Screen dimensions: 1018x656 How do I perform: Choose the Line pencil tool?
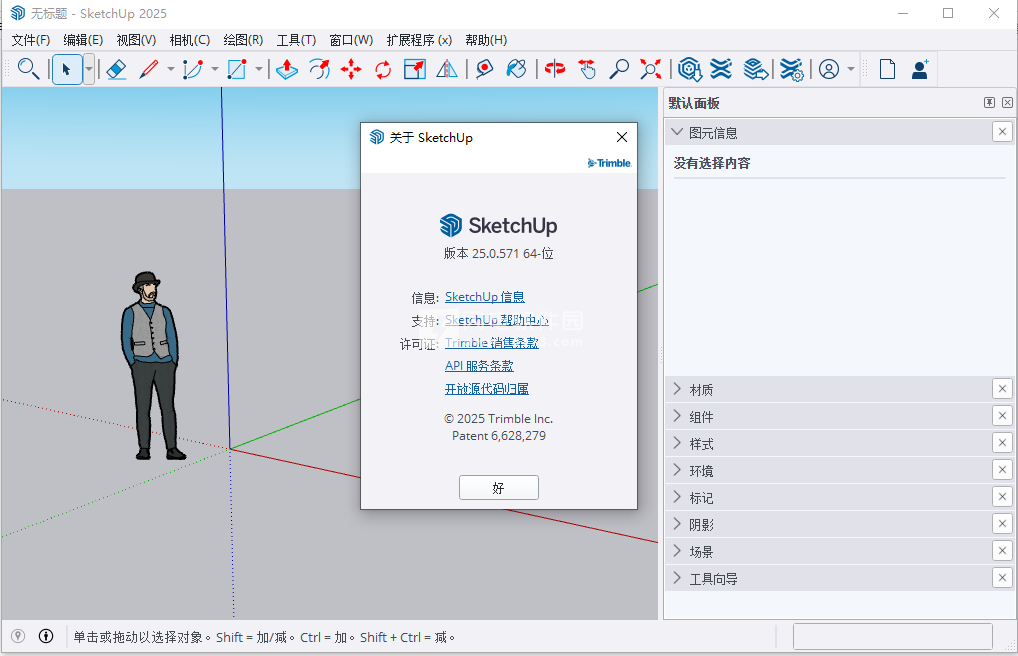[x=149, y=69]
